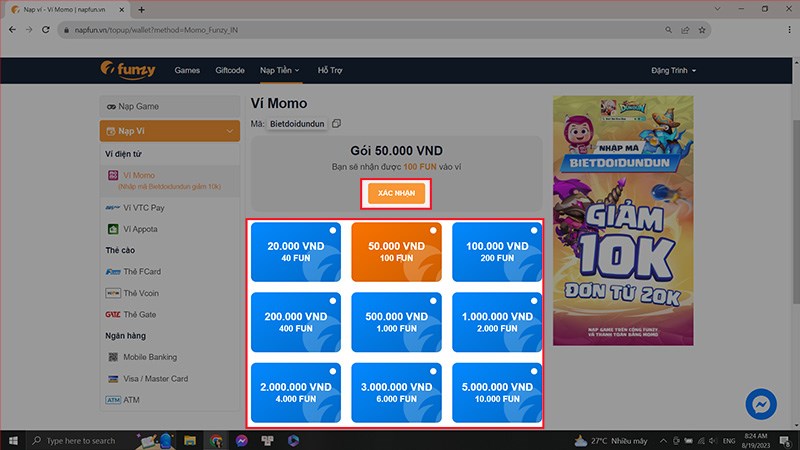
Task: Share this page icon in address bar
Action: click(x=685, y=30)
